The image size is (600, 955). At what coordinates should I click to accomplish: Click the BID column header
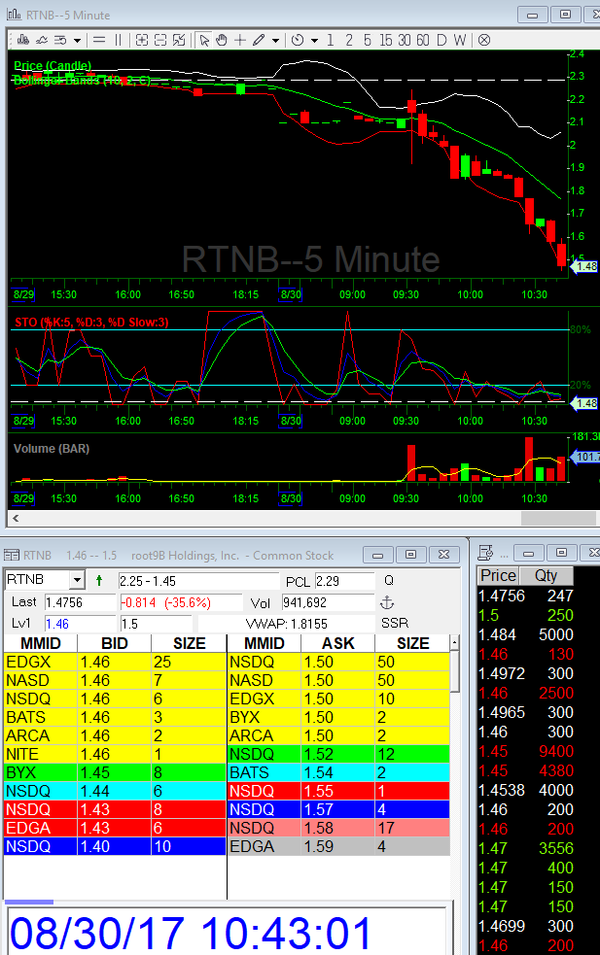point(113,643)
